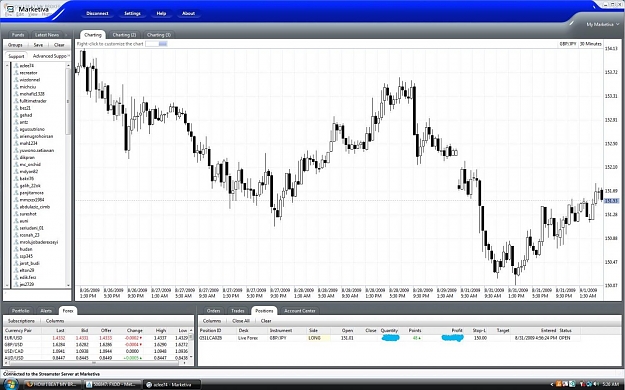Click user icon next to adee74
625x390 pixels.
(x=16, y=66)
